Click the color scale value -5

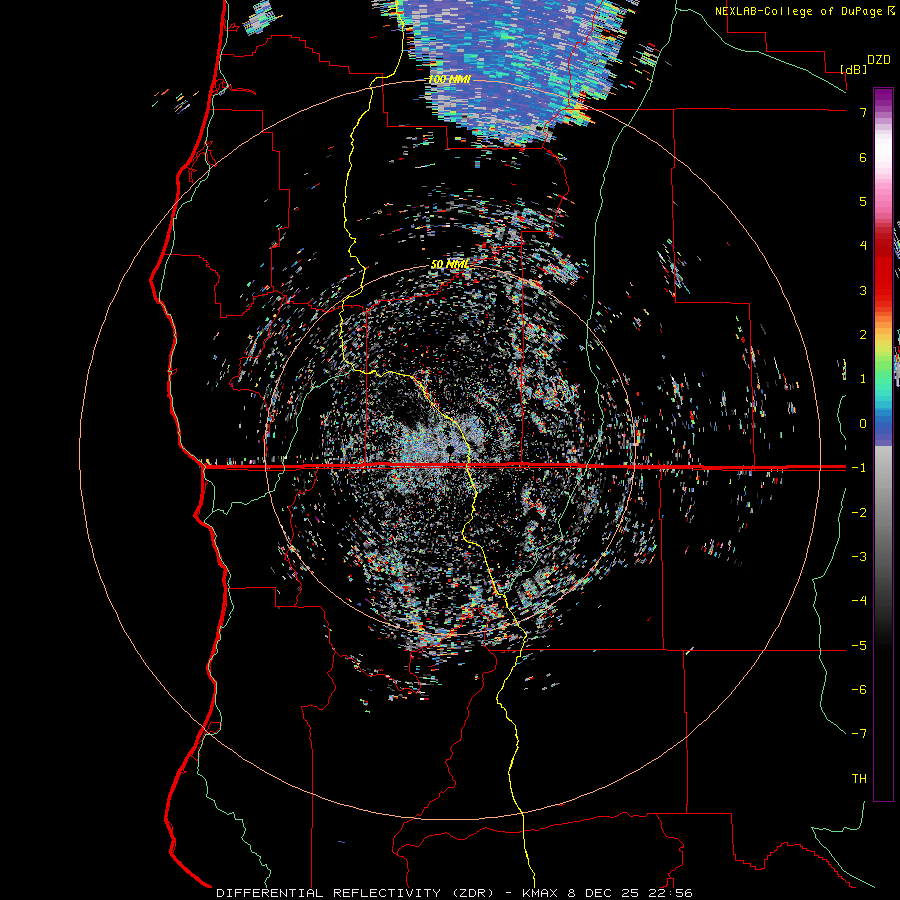click(859, 646)
